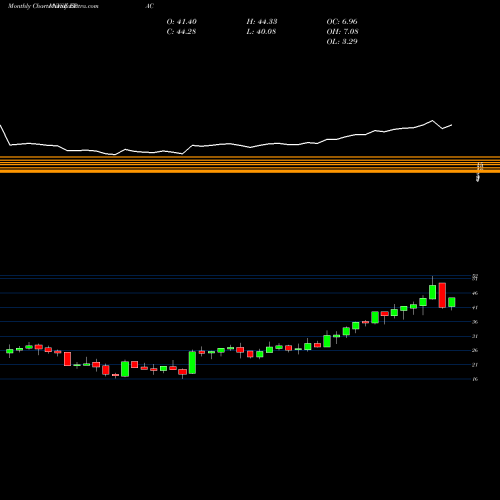Click the low price 'L: 40.08'
500x500 pixels.
[261, 32]
